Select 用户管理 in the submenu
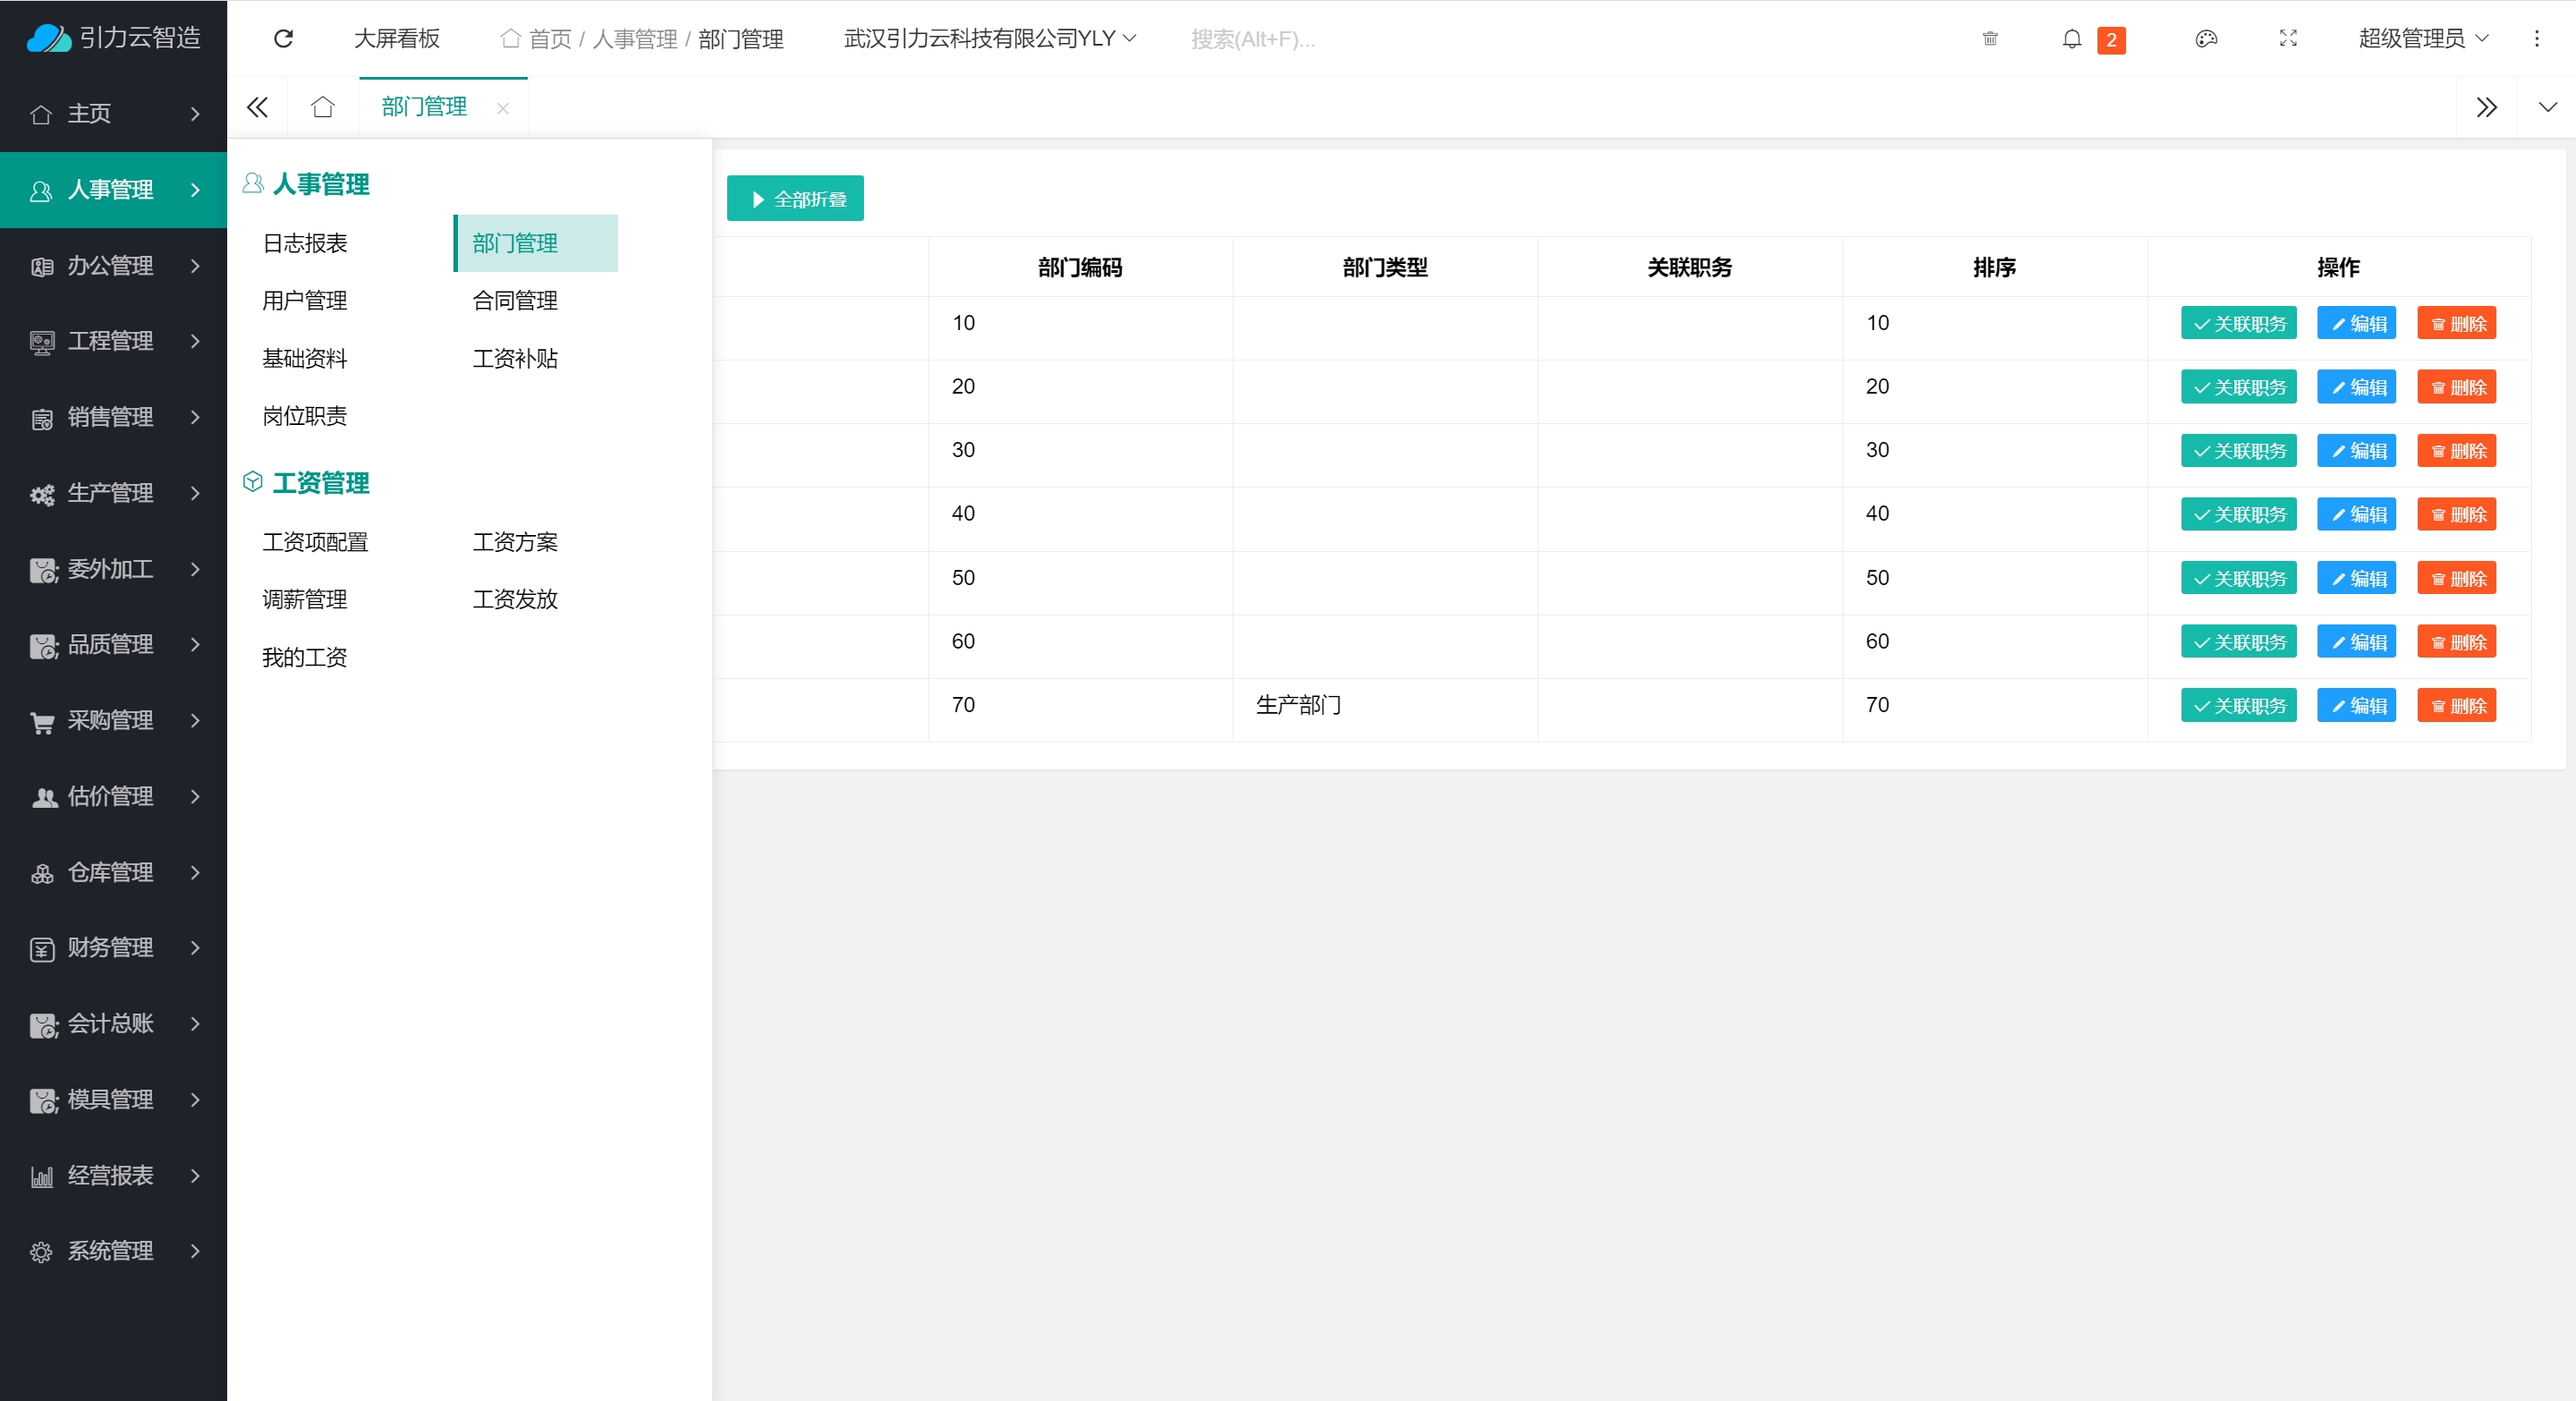 (x=304, y=300)
